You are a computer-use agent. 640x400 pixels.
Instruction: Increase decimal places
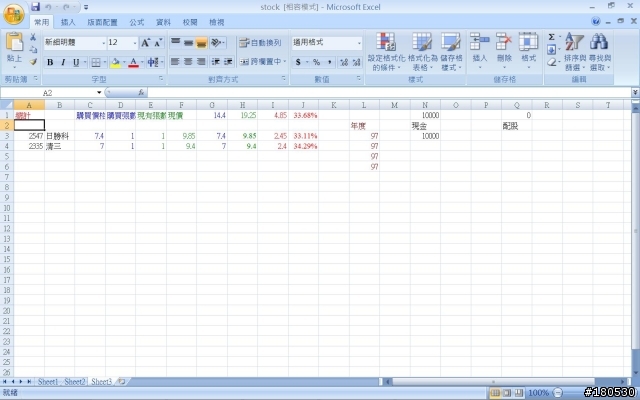click(x=344, y=62)
